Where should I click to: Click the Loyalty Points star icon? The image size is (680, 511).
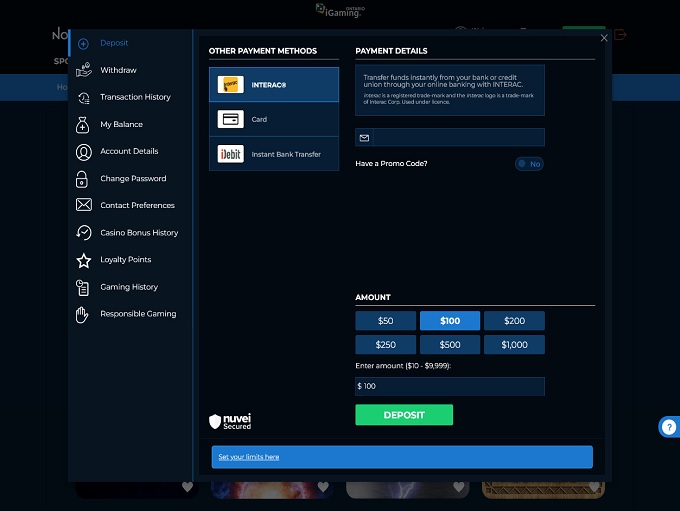(x=83, y=260)
